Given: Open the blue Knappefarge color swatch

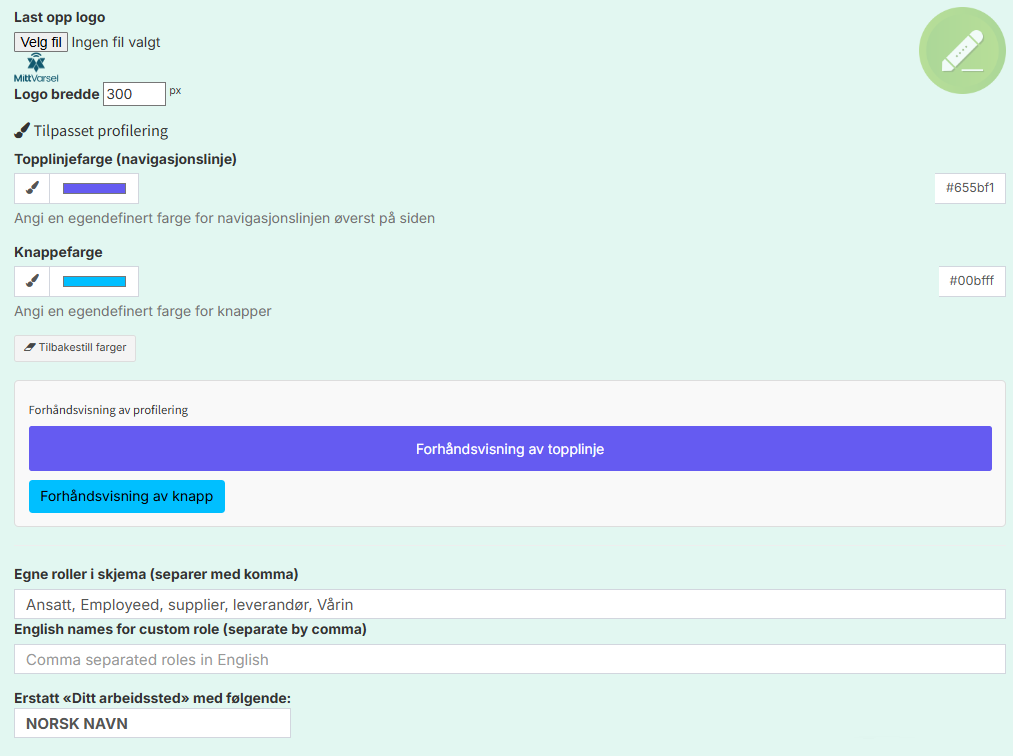Looking at the screenshot, I should pos(94,281).
